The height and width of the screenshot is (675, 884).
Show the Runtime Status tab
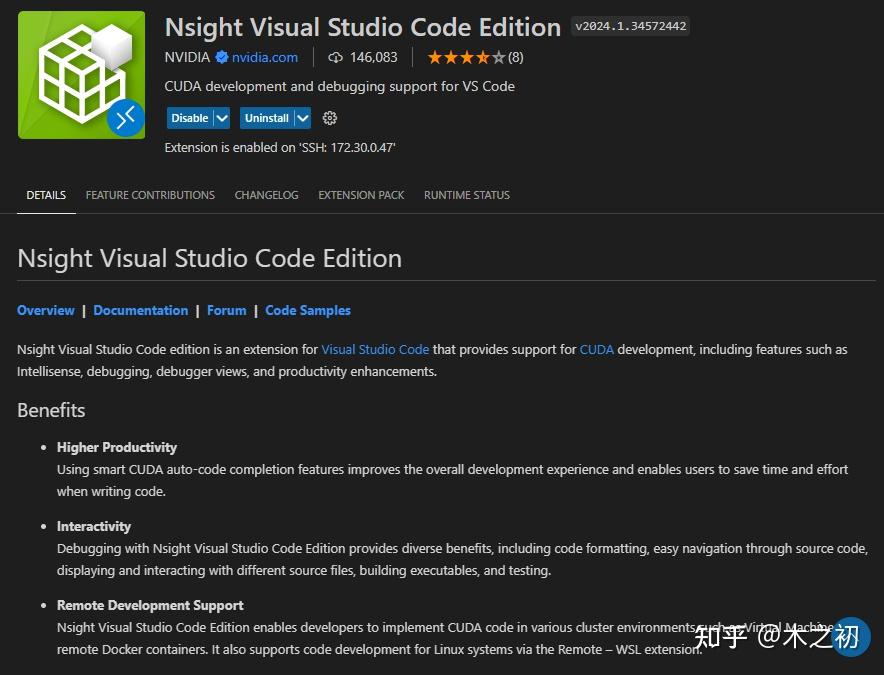pos(466,195)
